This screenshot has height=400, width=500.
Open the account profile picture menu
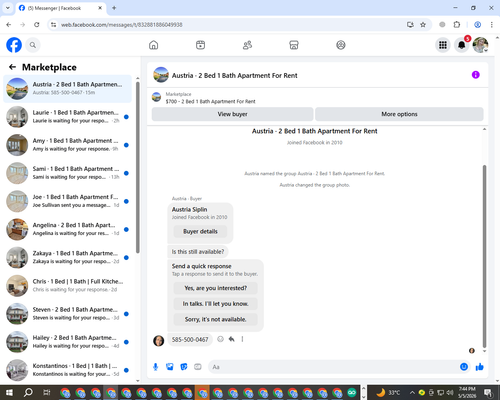tap(480, 45)
